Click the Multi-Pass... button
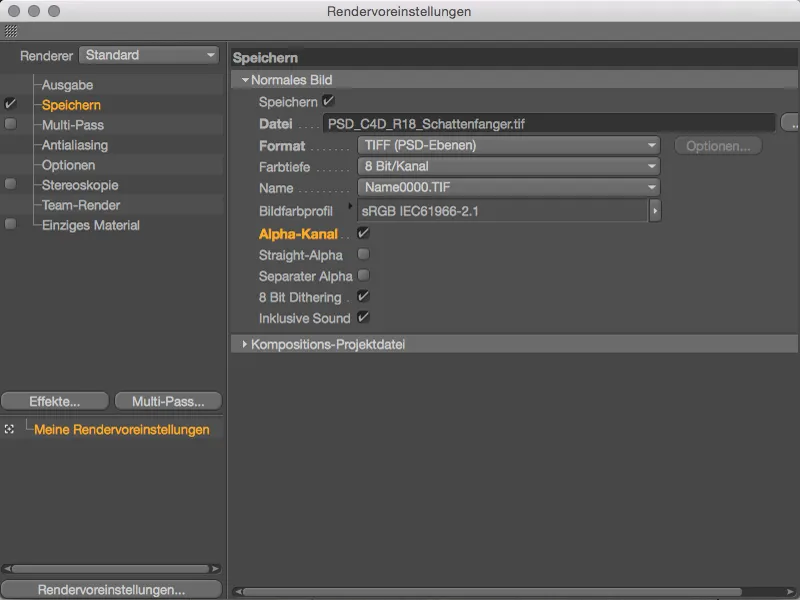800x600 pixels. tap(168, 402)
